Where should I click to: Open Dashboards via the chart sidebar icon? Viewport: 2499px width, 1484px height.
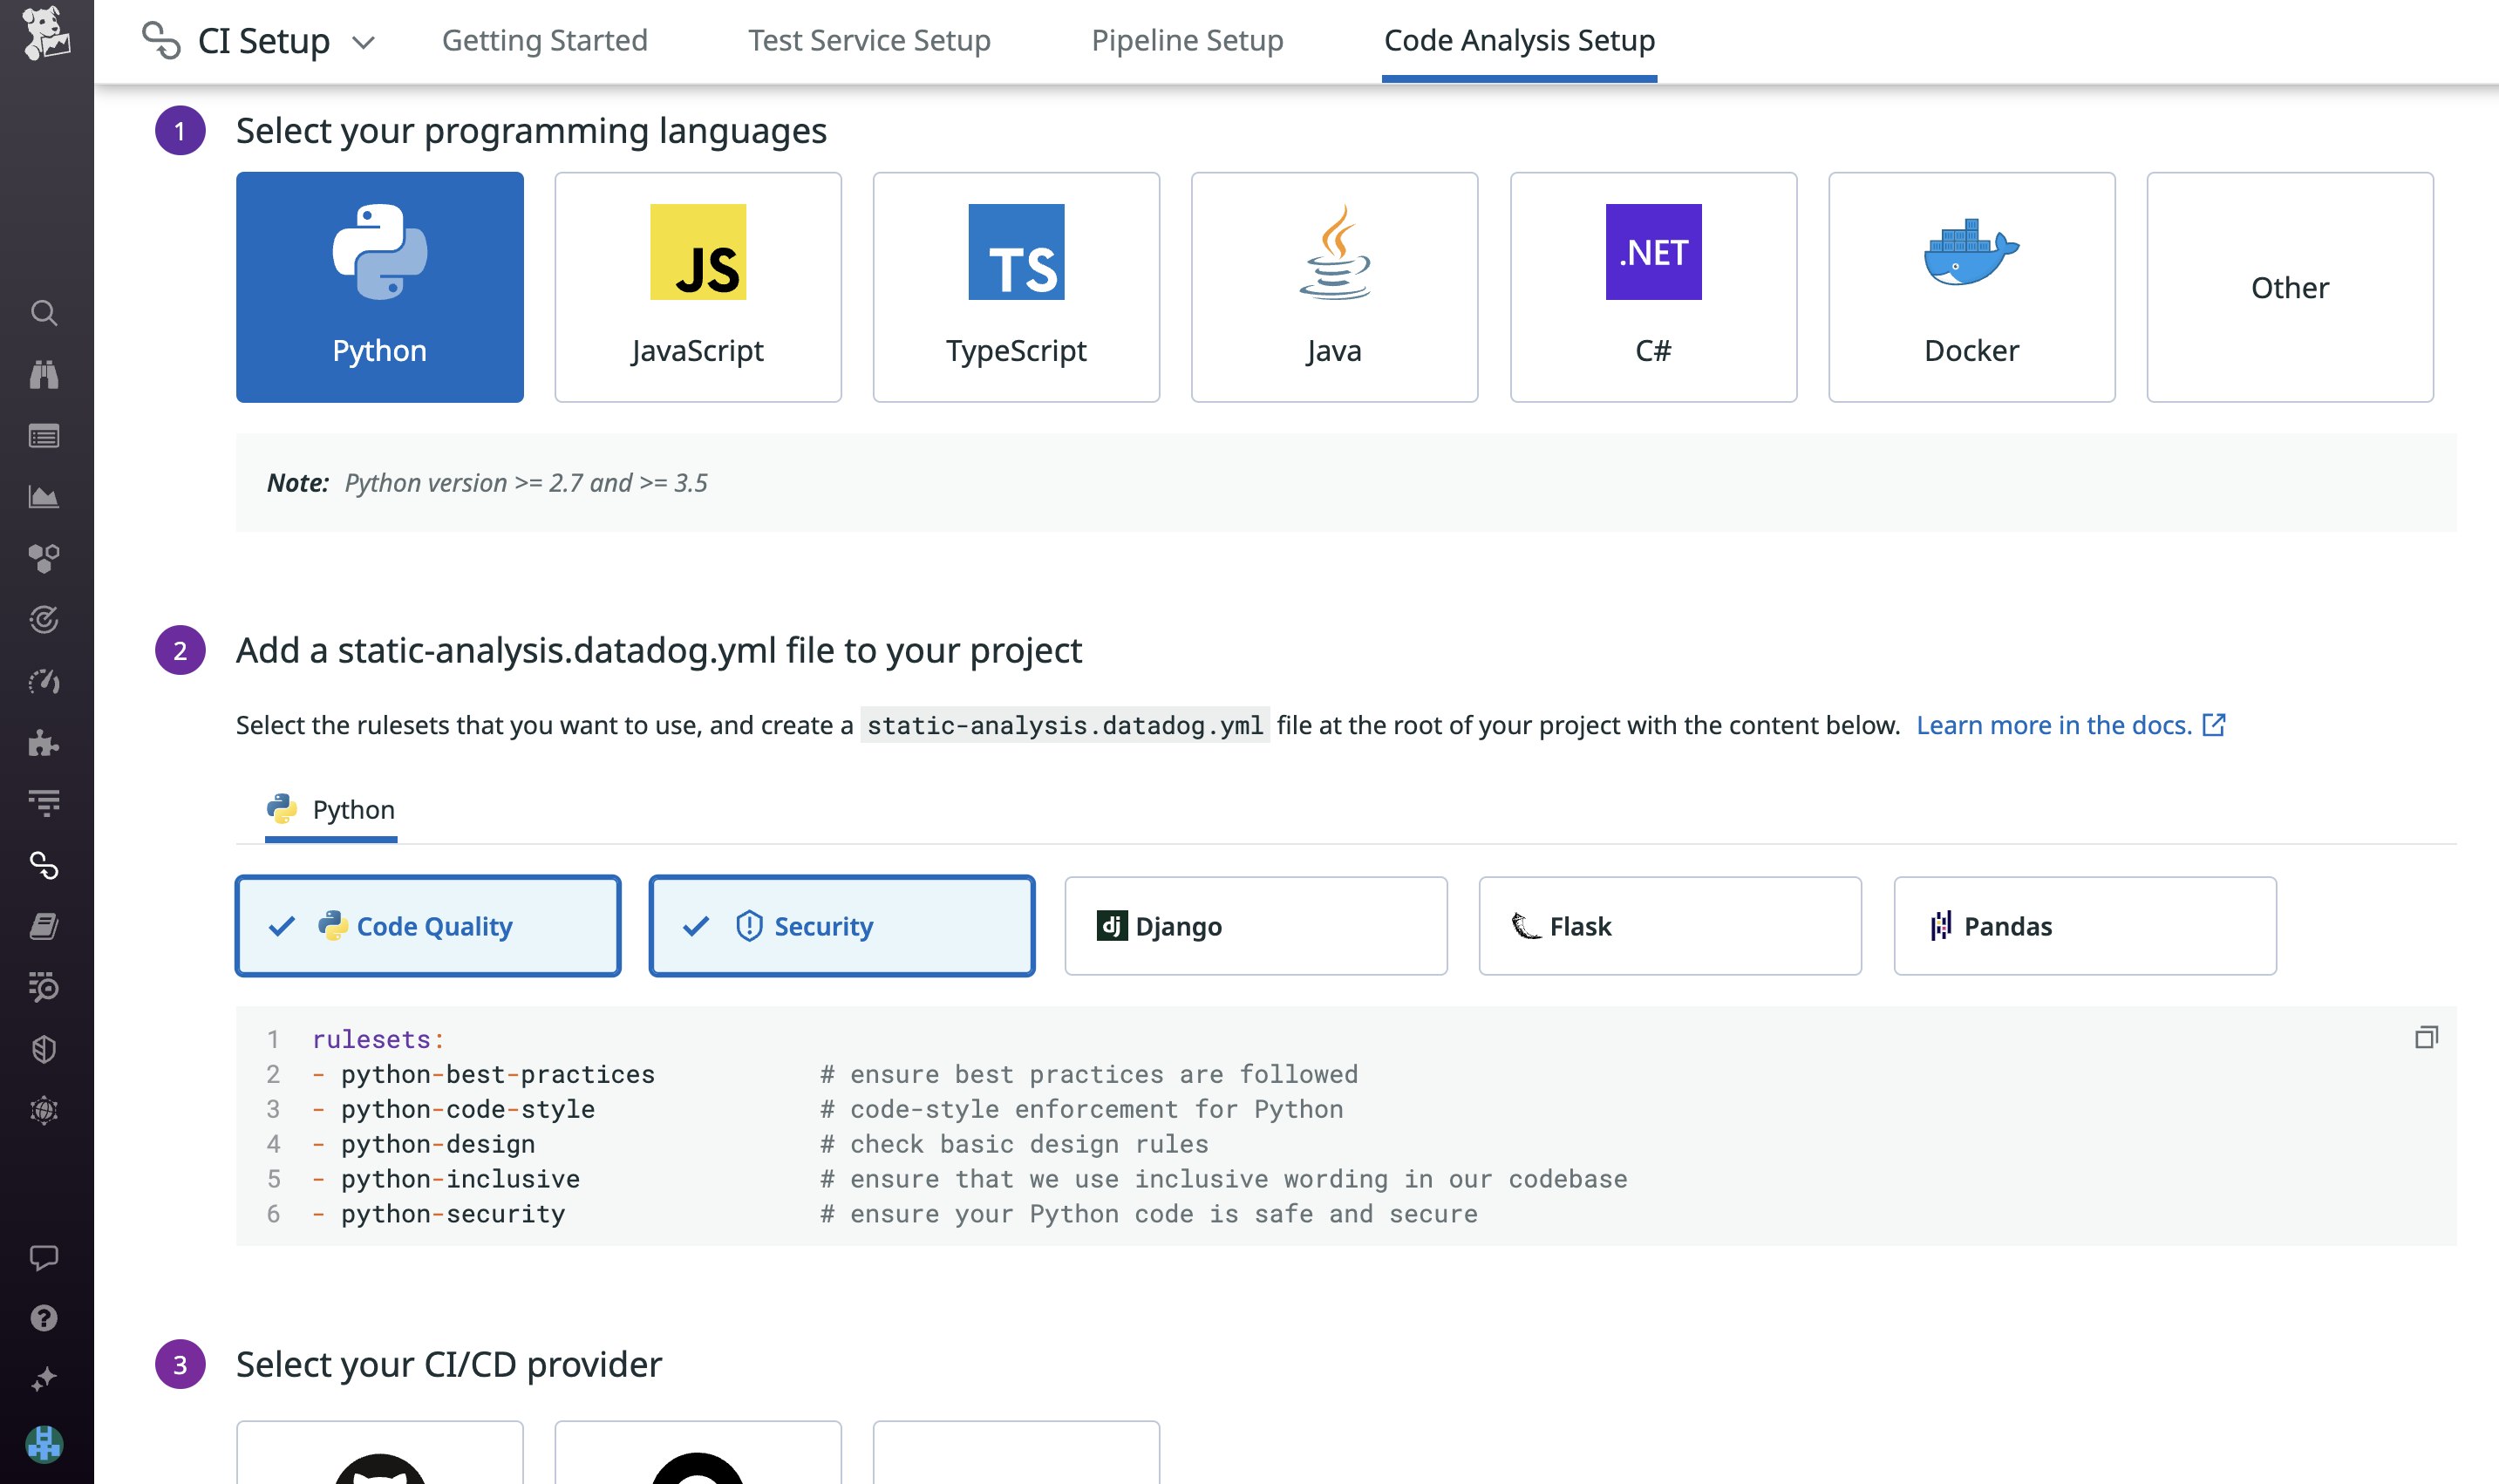click(45, 497)
